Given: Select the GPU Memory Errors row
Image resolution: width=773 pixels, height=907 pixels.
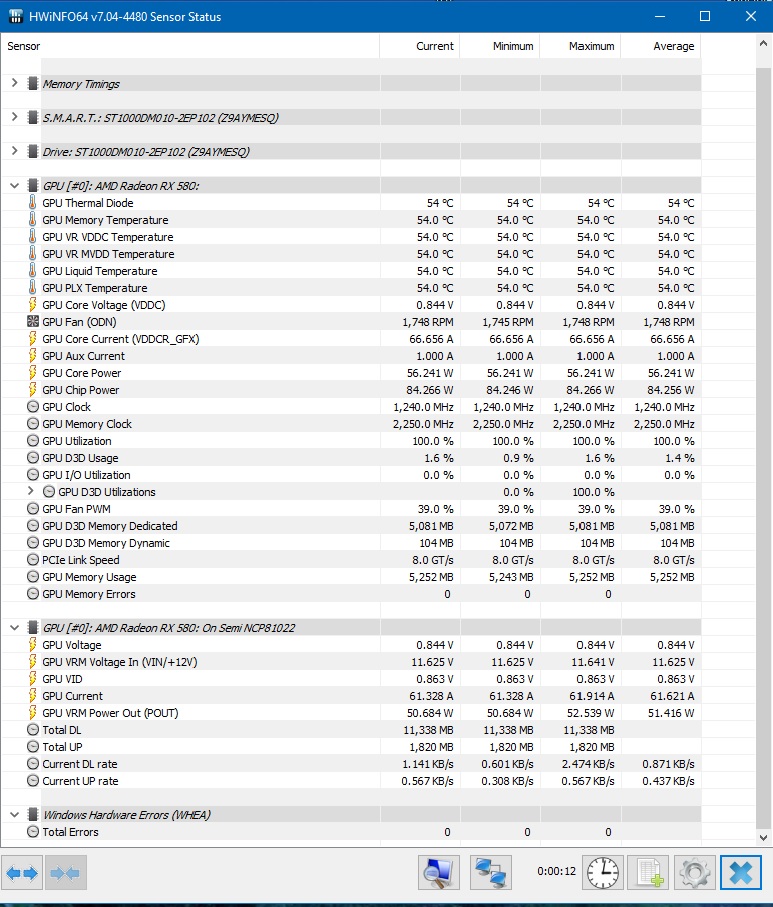Looking at the screenshot, I should (351, 594).
